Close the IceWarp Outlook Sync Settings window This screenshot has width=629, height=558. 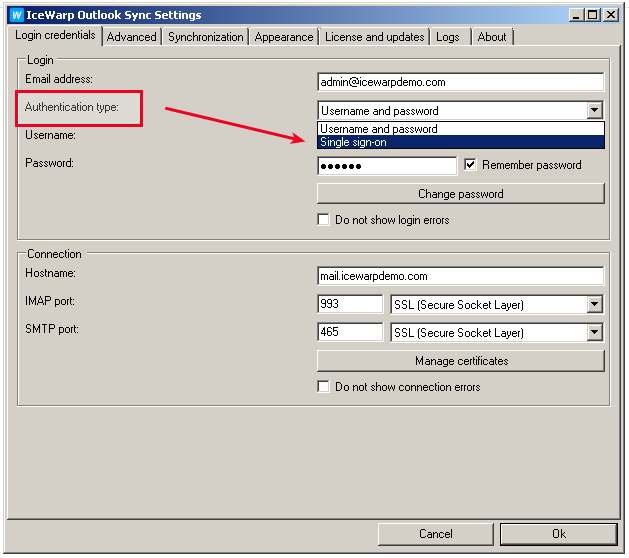611,15
